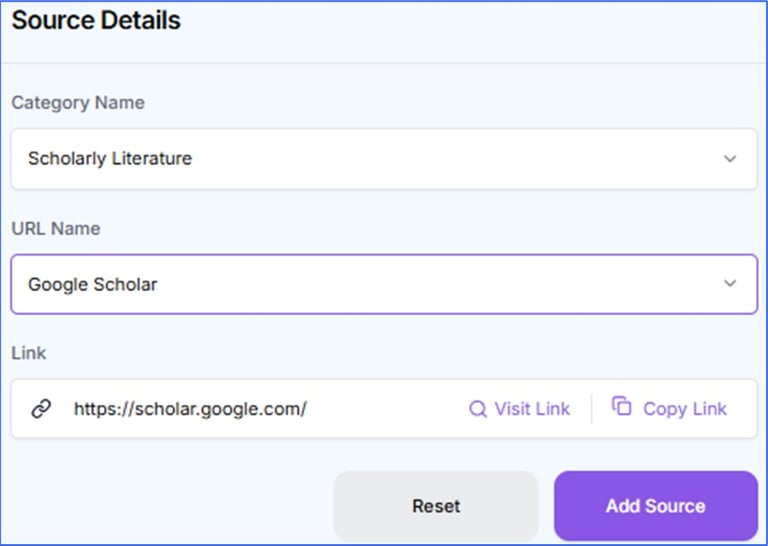Click the https://scholar.google.com/ URL text
768x546 pixels.
(190, 408)
